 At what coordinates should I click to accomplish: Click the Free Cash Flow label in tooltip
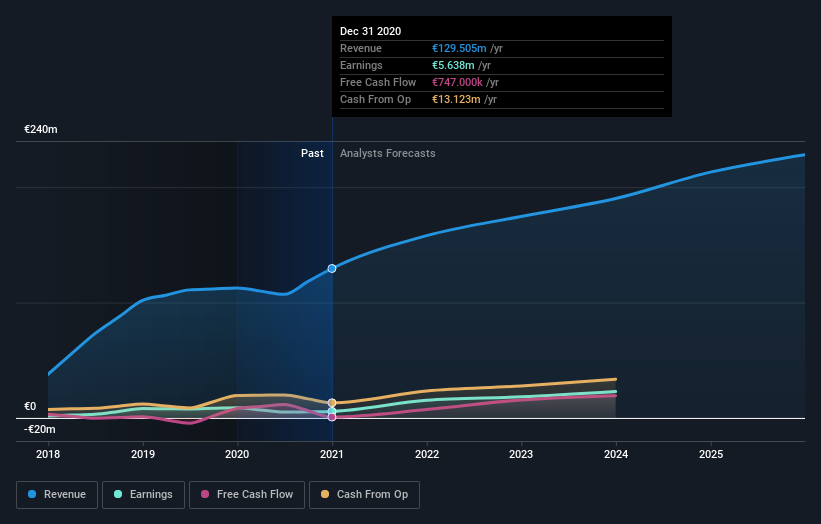click(x=378, y=82)
